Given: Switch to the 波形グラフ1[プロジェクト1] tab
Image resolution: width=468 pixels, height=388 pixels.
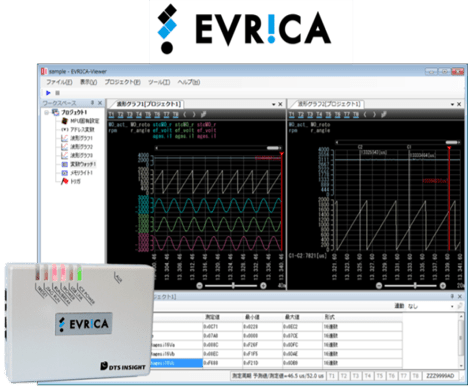Looking at the screenshot, I should point(148,104).
